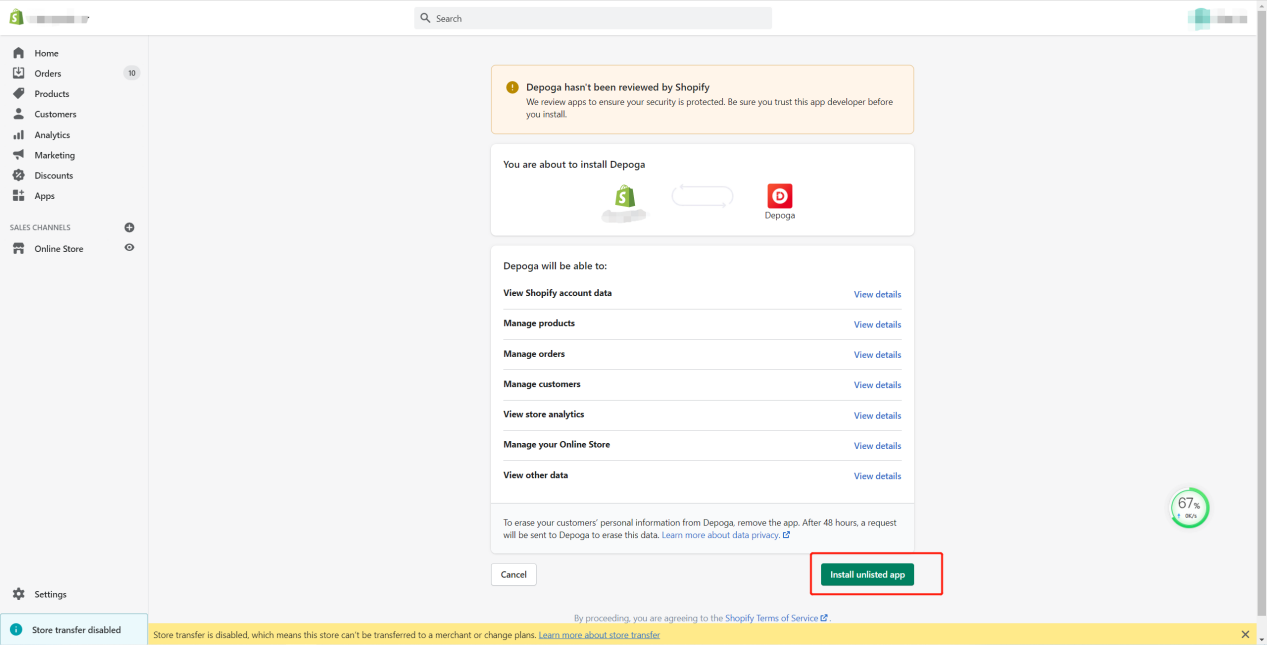Viewport: 1267px width, 645px height.
Task: Click the Home house icon
Action: tap(18, 53)
